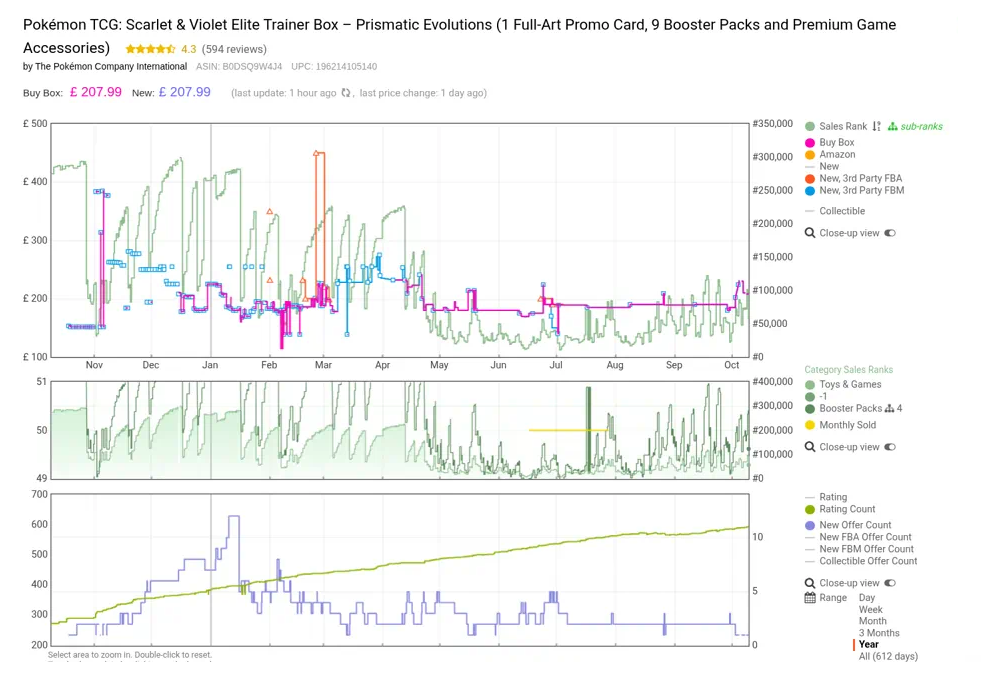Screen dimensions: 1004x674
Task: Click the Sales Rank sort order icon
Action: tap(876, 126)
